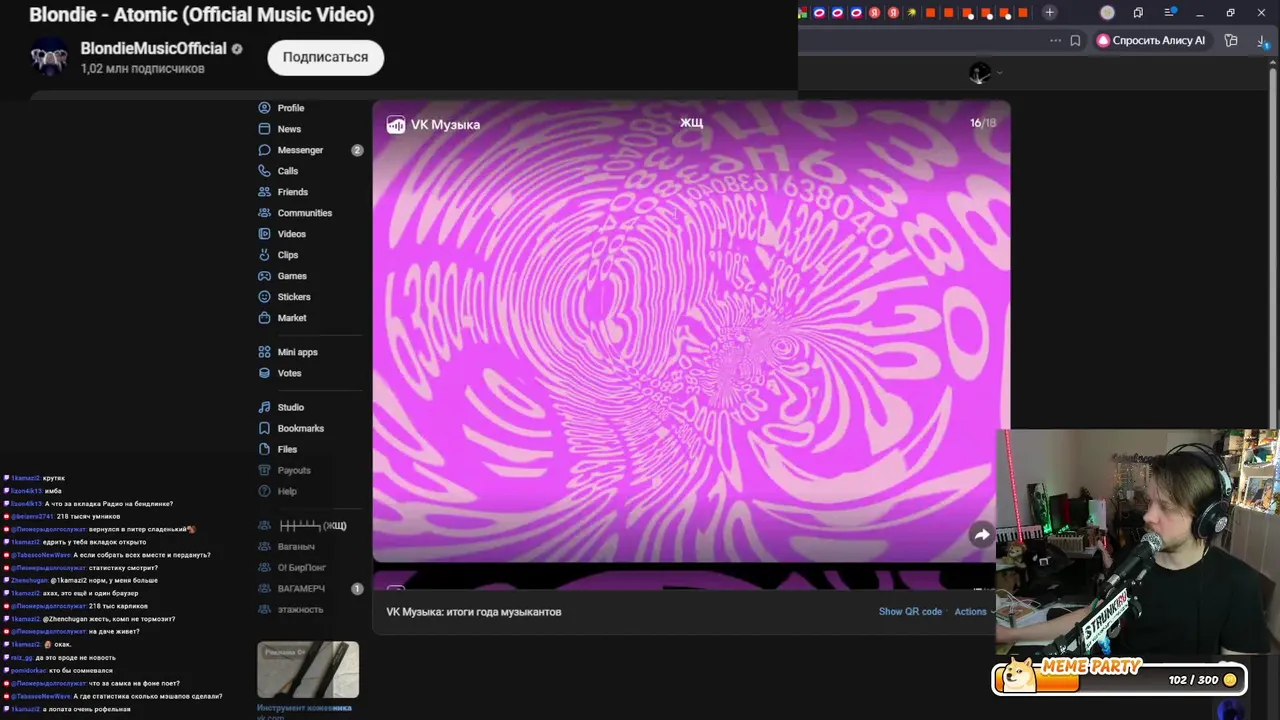
Task: Click chat message 'на даче живет?'
Action: (114, 632)
